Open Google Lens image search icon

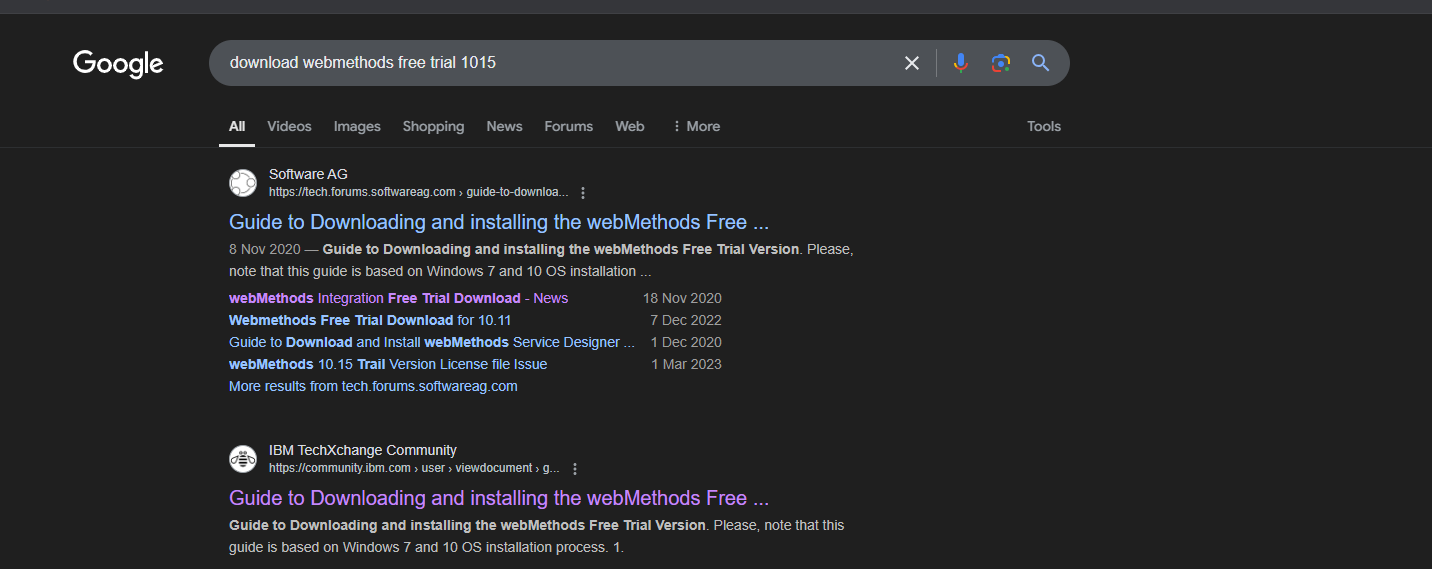pos(1001,63)
